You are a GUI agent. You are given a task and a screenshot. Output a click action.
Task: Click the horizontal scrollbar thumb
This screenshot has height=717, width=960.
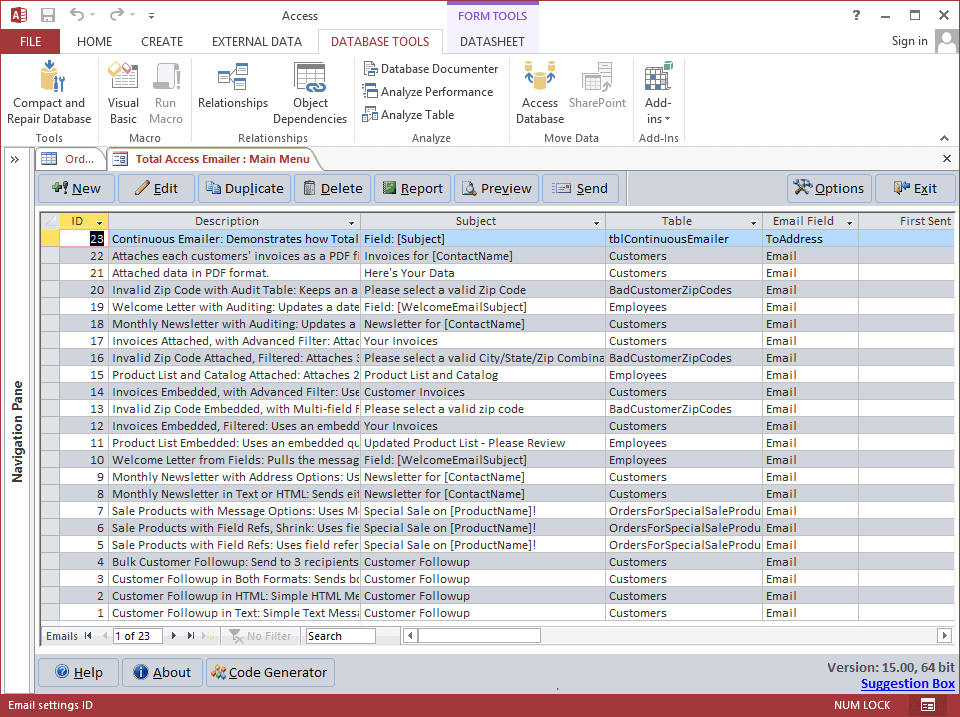point(479,636)
